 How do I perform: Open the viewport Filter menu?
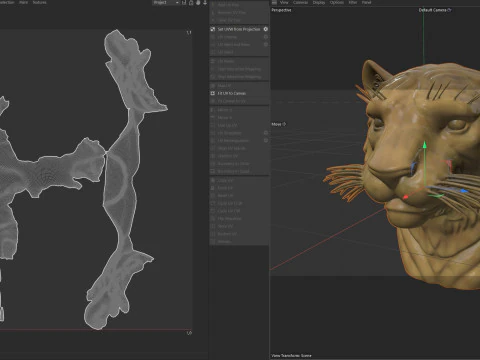[353, 3]
